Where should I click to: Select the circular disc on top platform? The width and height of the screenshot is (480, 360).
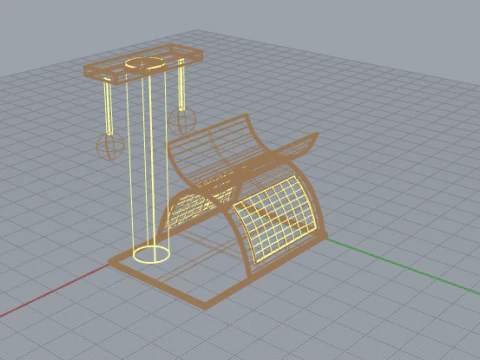[x=145, y=64]
